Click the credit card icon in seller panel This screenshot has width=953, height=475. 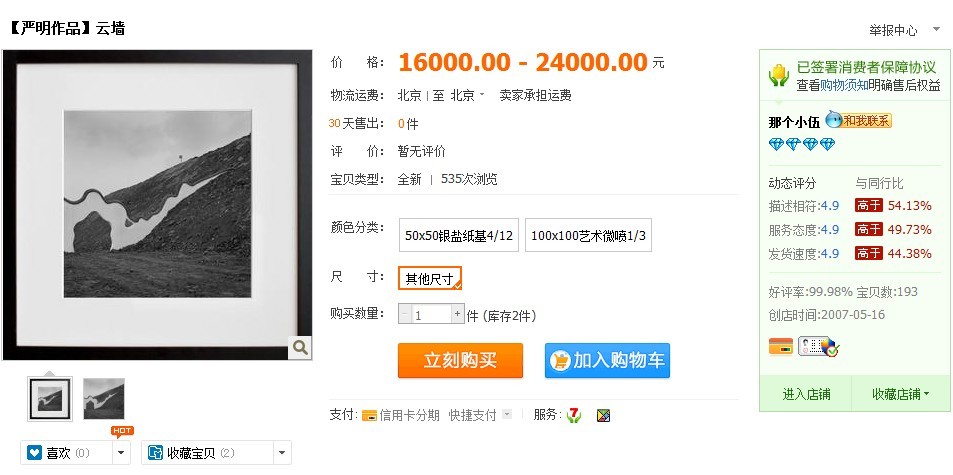pos(781,347)
